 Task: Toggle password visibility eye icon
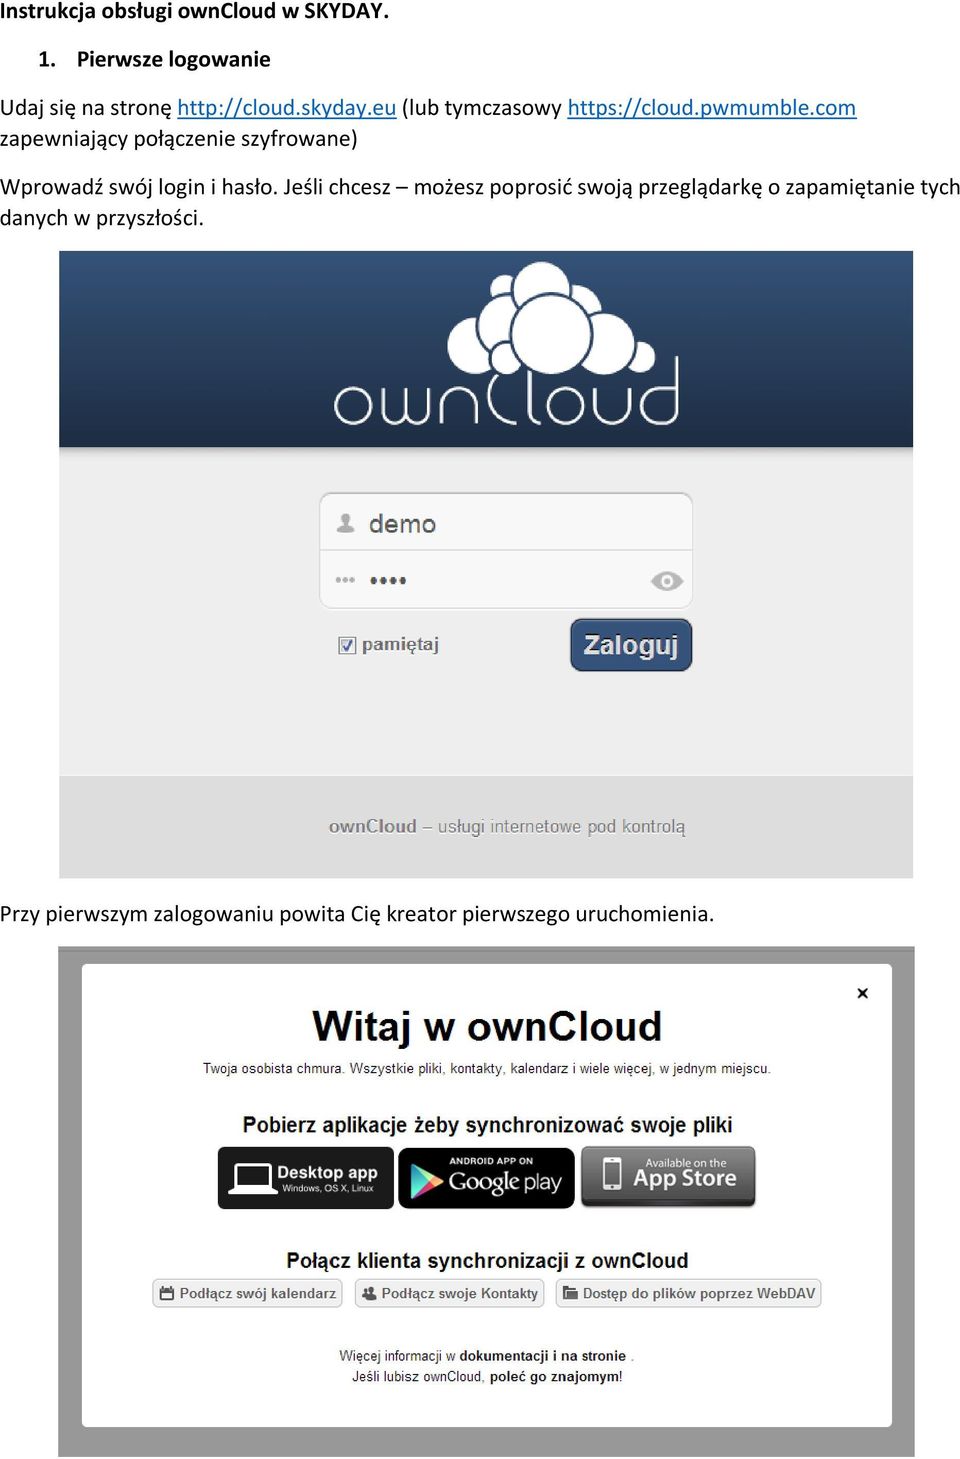[666, 581]
